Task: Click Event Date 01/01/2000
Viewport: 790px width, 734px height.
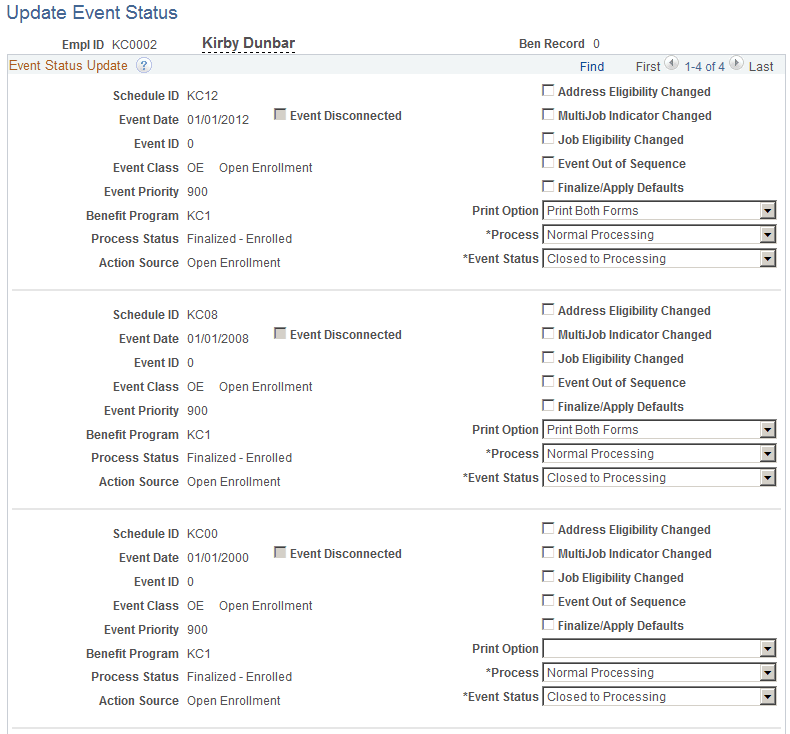Action: pyautogui.click(x=218, y=558)
